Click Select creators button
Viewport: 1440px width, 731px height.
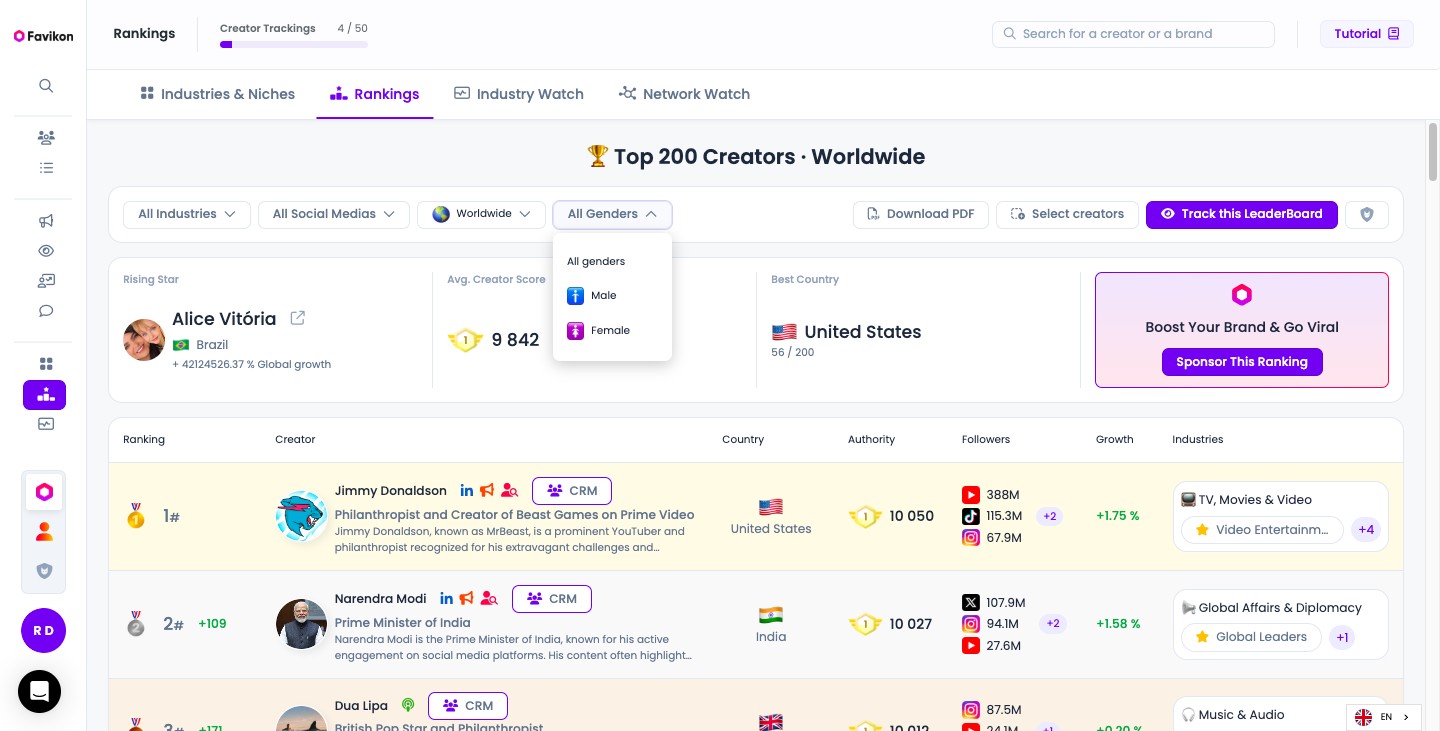coord(1067,214)
